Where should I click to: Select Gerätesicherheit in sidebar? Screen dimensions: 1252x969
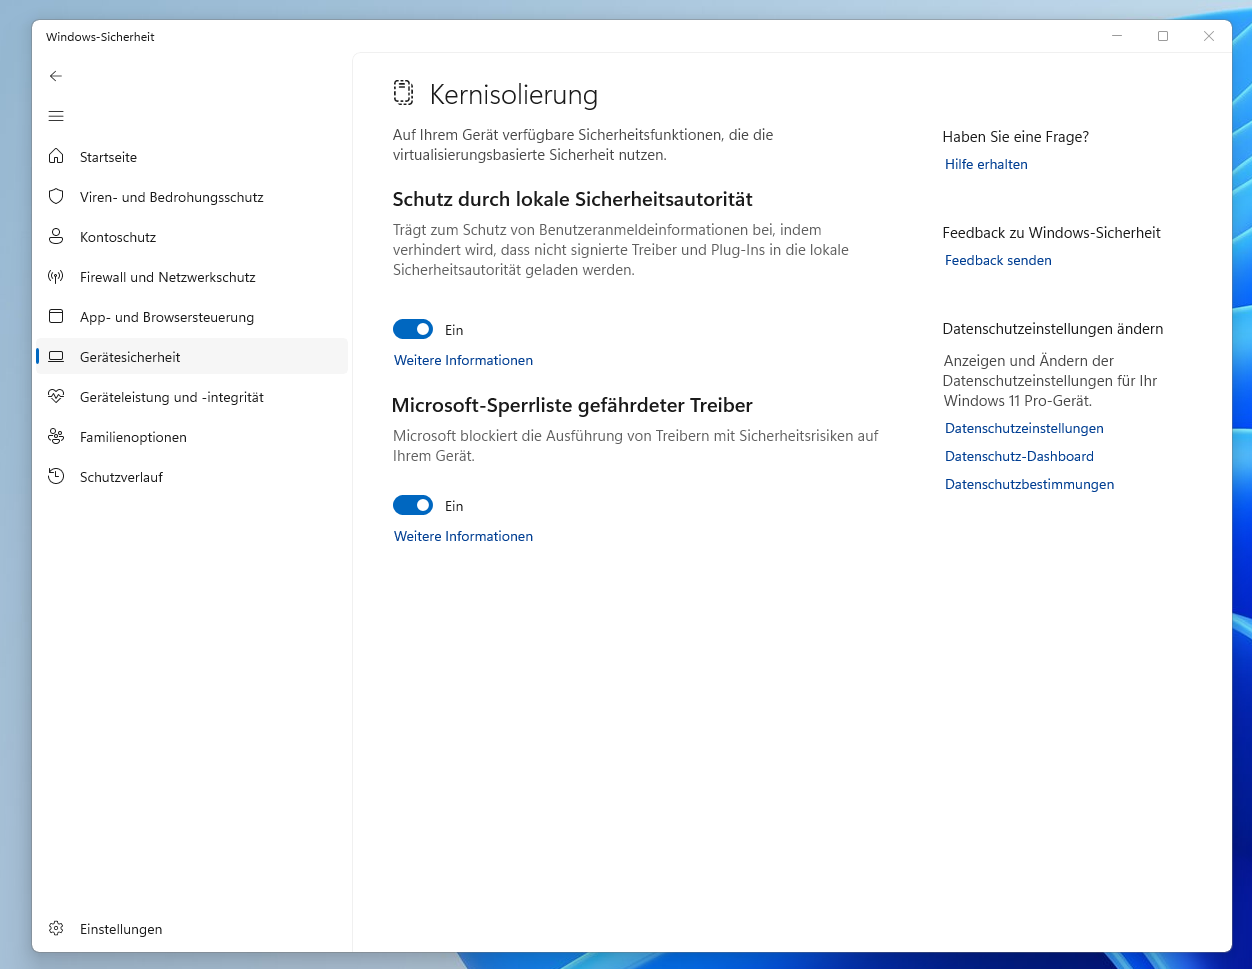tap(192, 357)
